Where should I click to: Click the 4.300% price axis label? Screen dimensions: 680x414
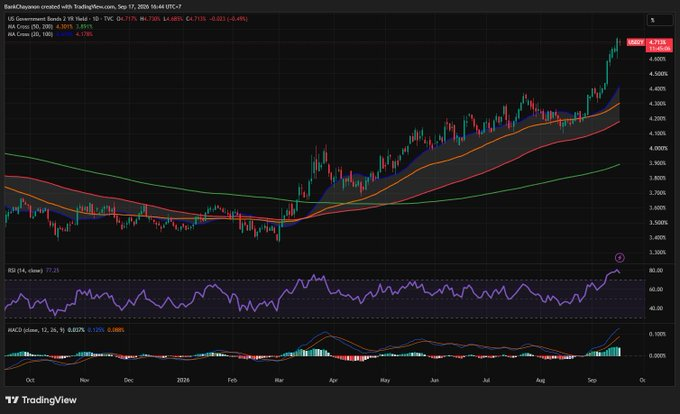click(x=658, y=104)
